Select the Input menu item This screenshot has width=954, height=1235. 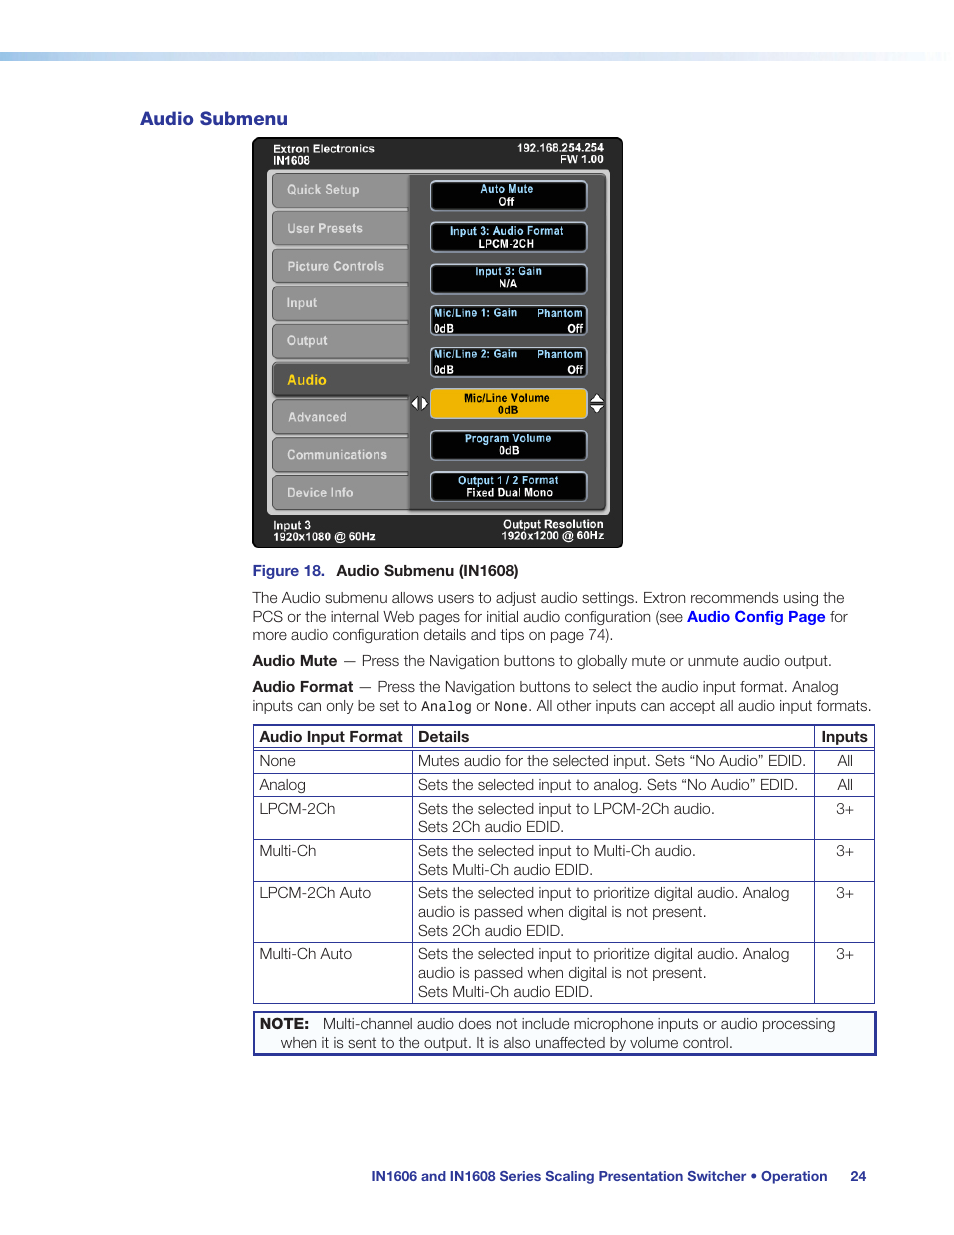click(x=340, y=303)
